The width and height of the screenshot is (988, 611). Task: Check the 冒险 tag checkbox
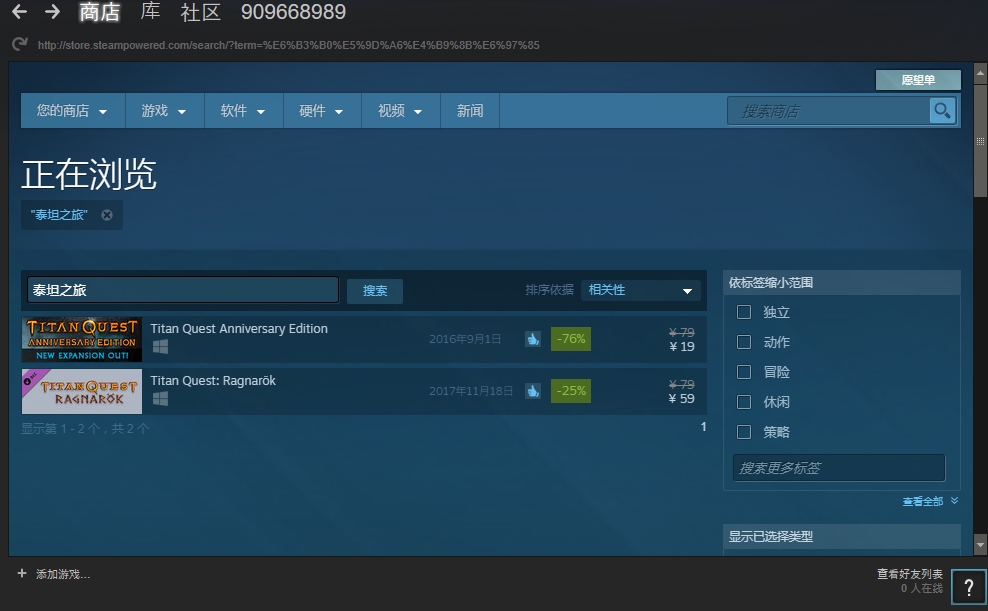744,372
